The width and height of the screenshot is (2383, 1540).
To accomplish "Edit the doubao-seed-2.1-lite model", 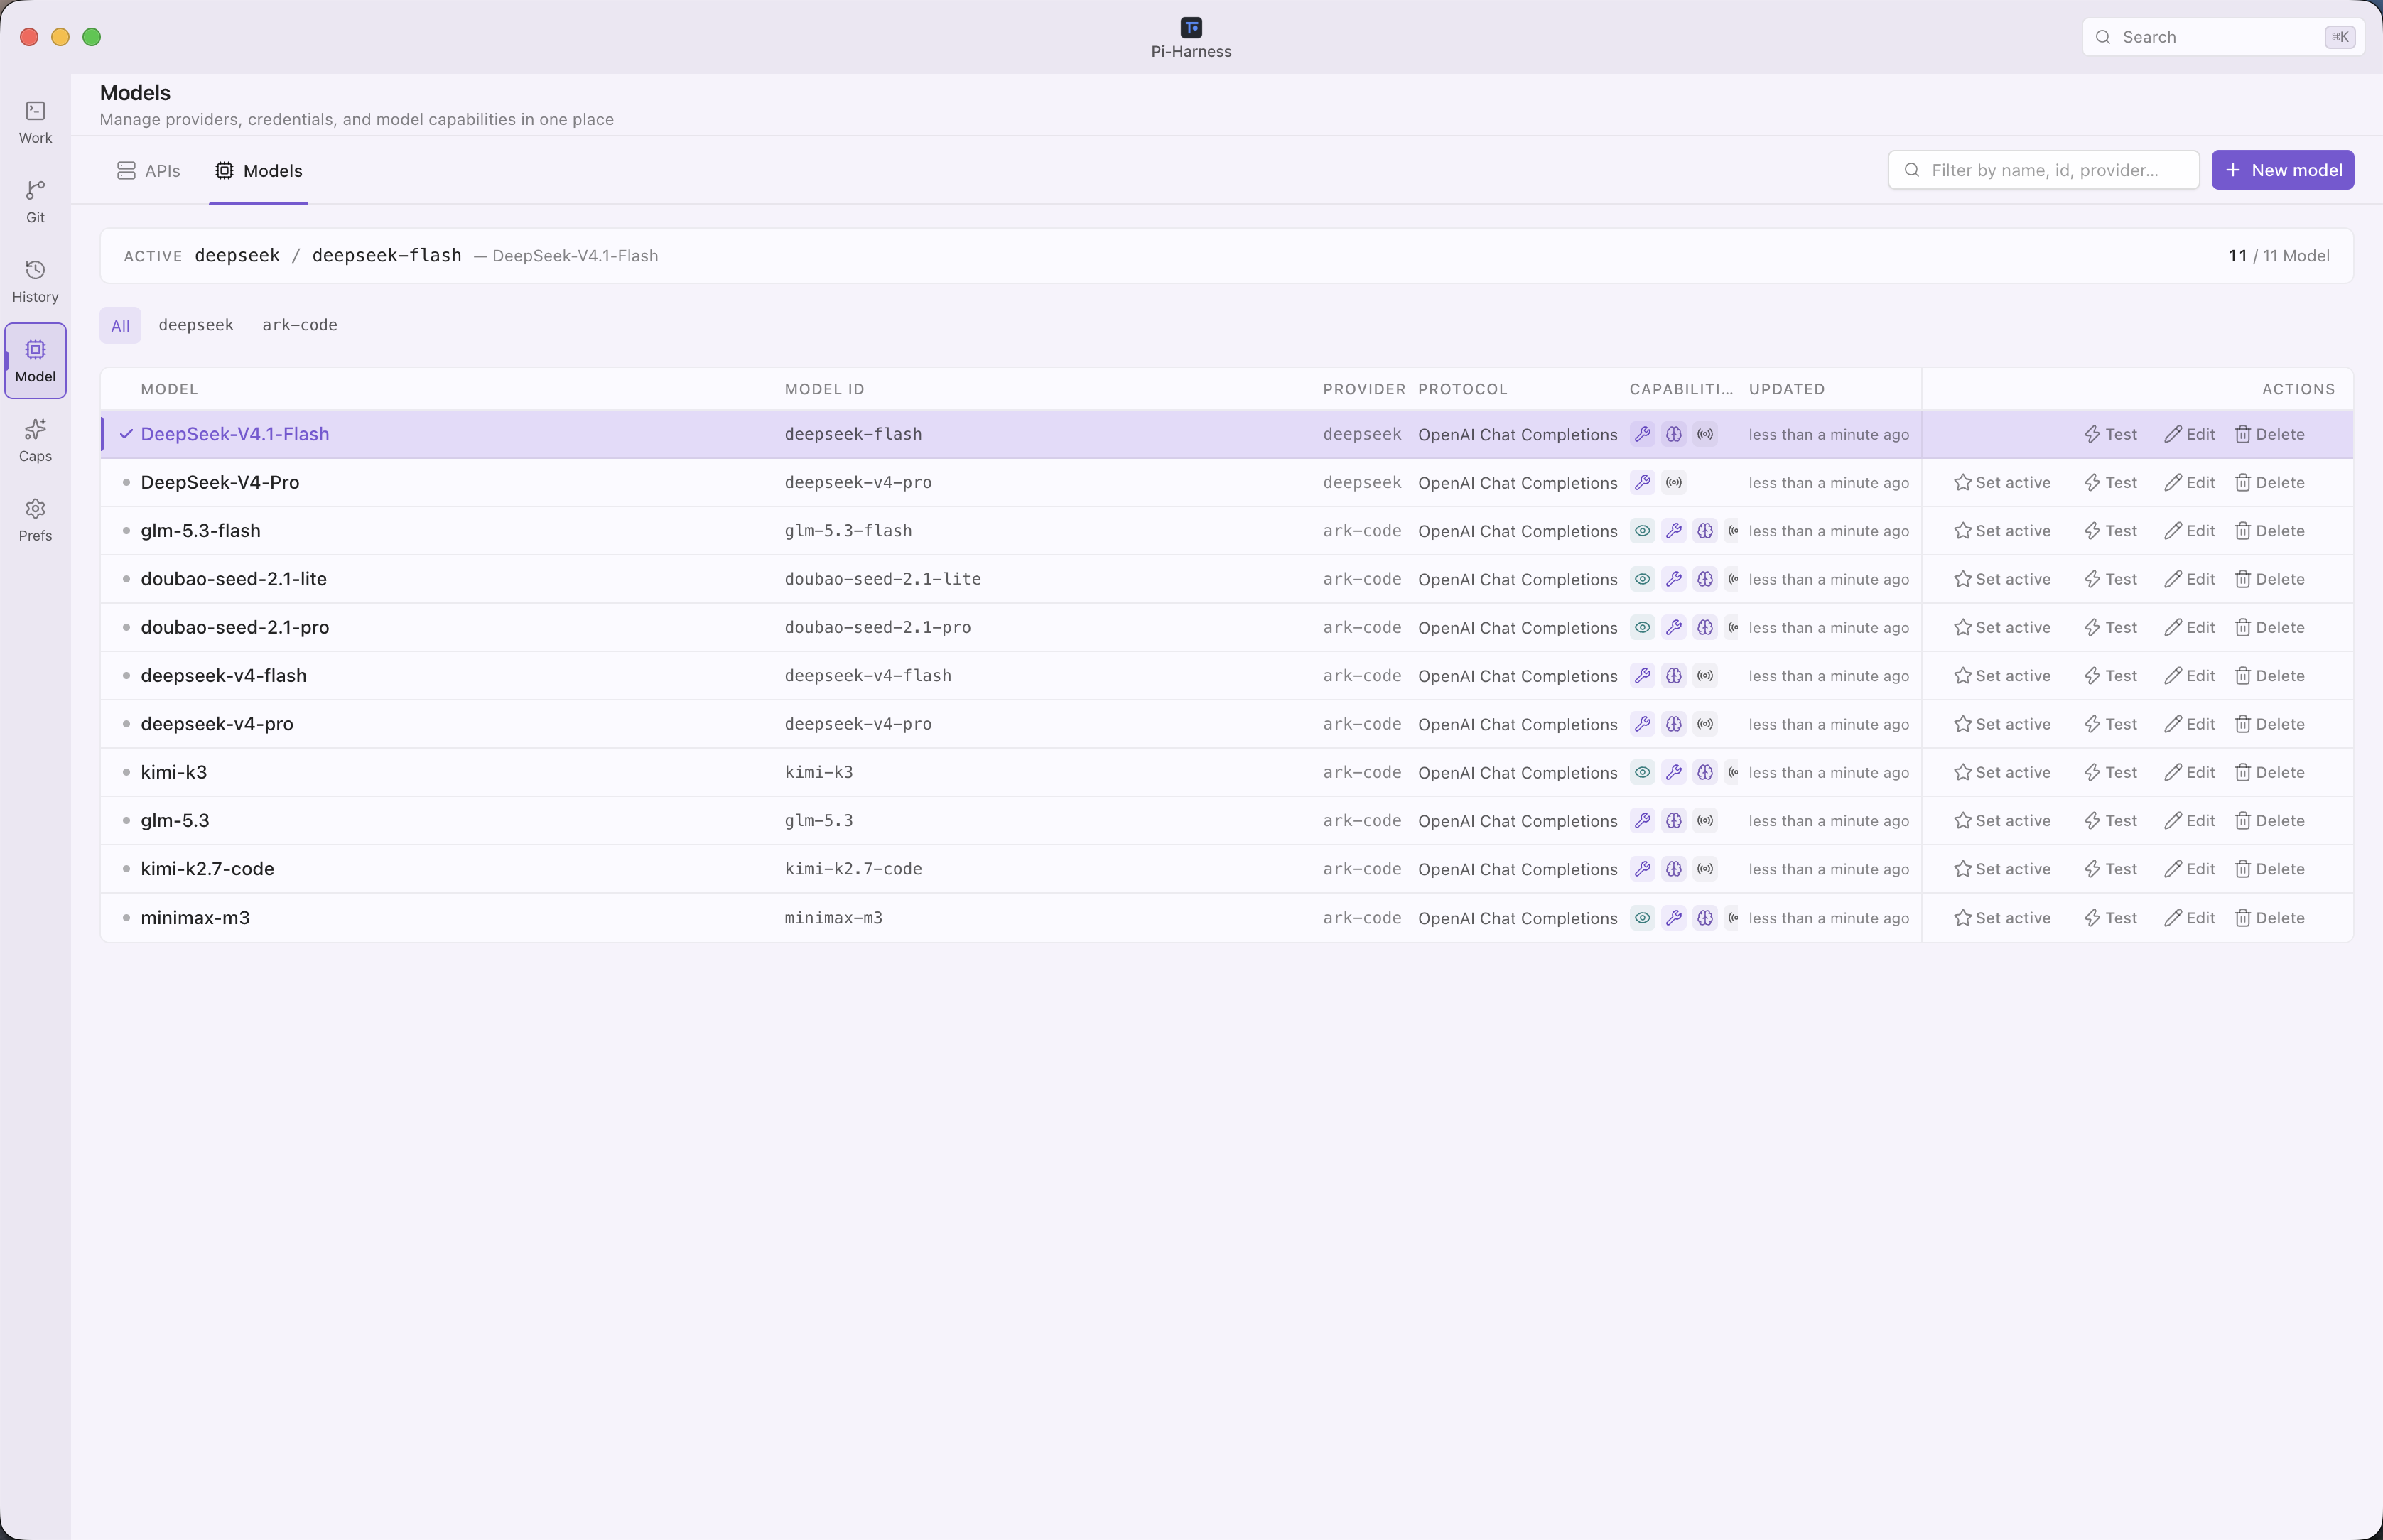I will 2189,579.
